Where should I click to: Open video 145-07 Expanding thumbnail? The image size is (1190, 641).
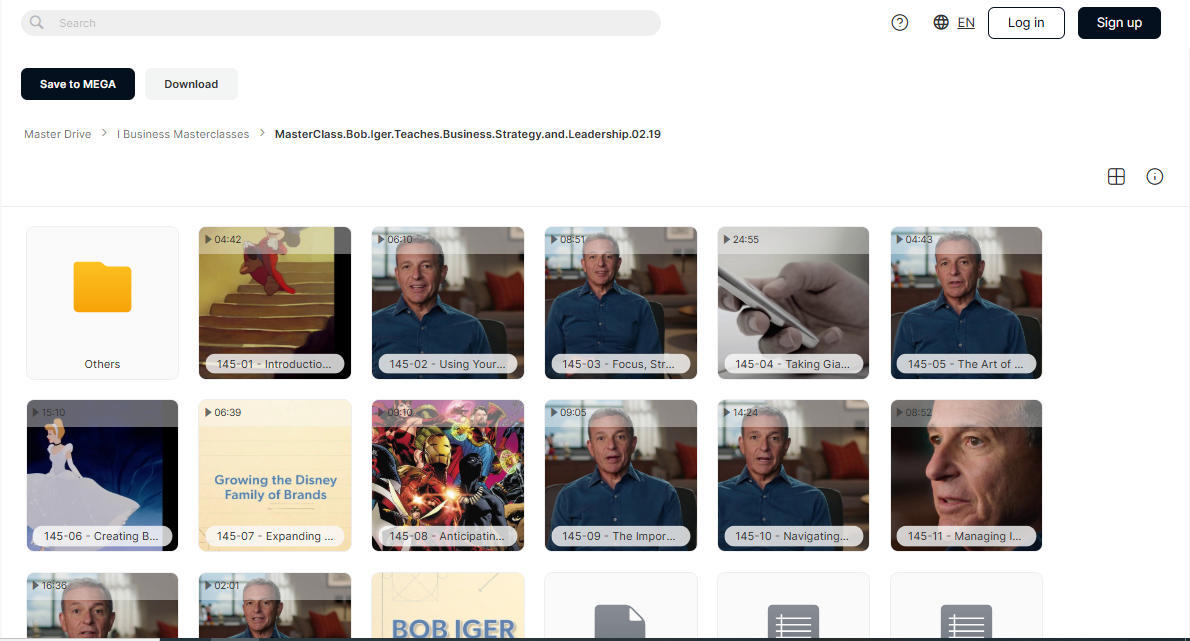[275, 476]
